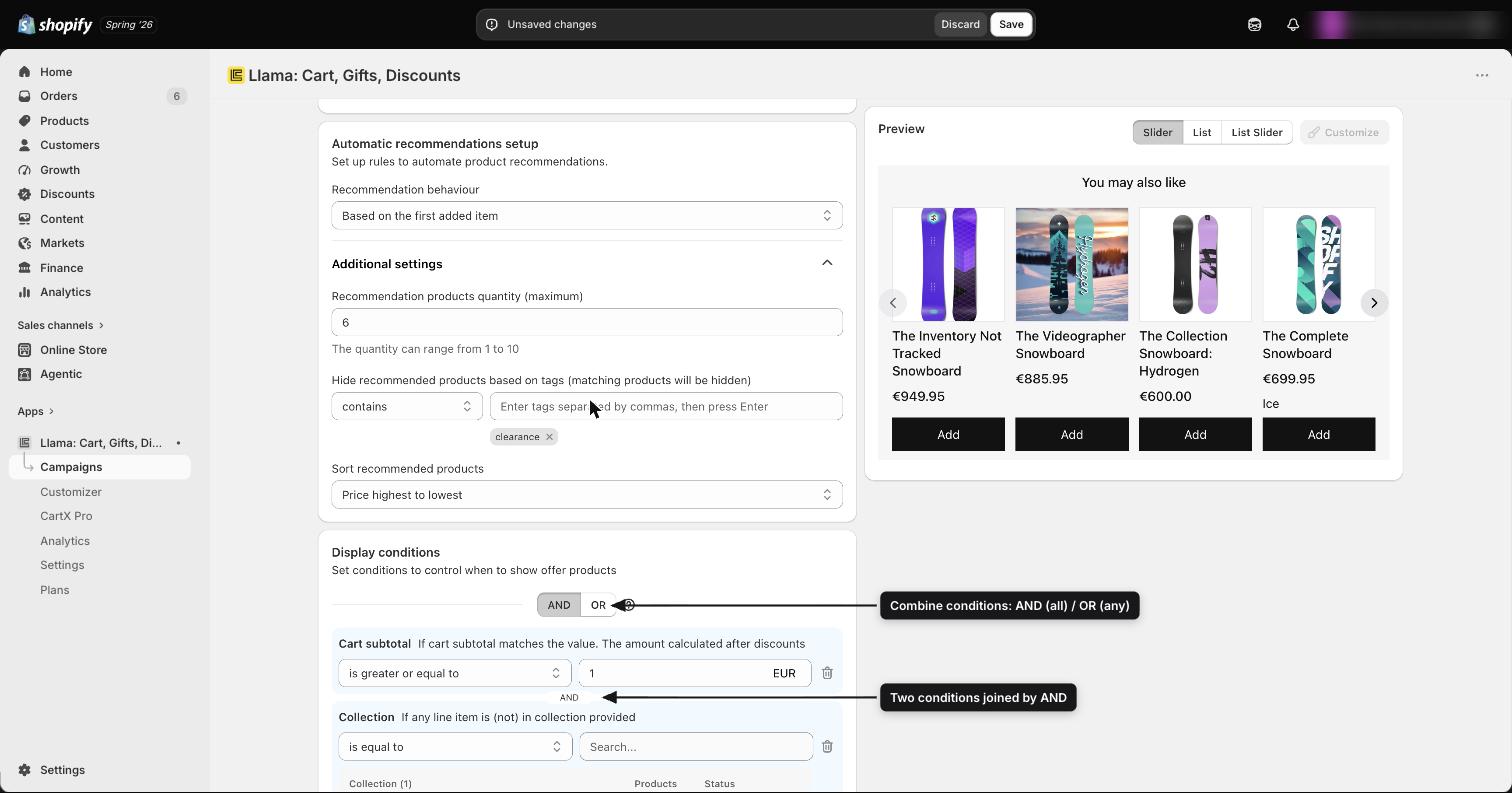Switch condition logic to OR
Screen dimensions: 1512x793
point(598,605)
